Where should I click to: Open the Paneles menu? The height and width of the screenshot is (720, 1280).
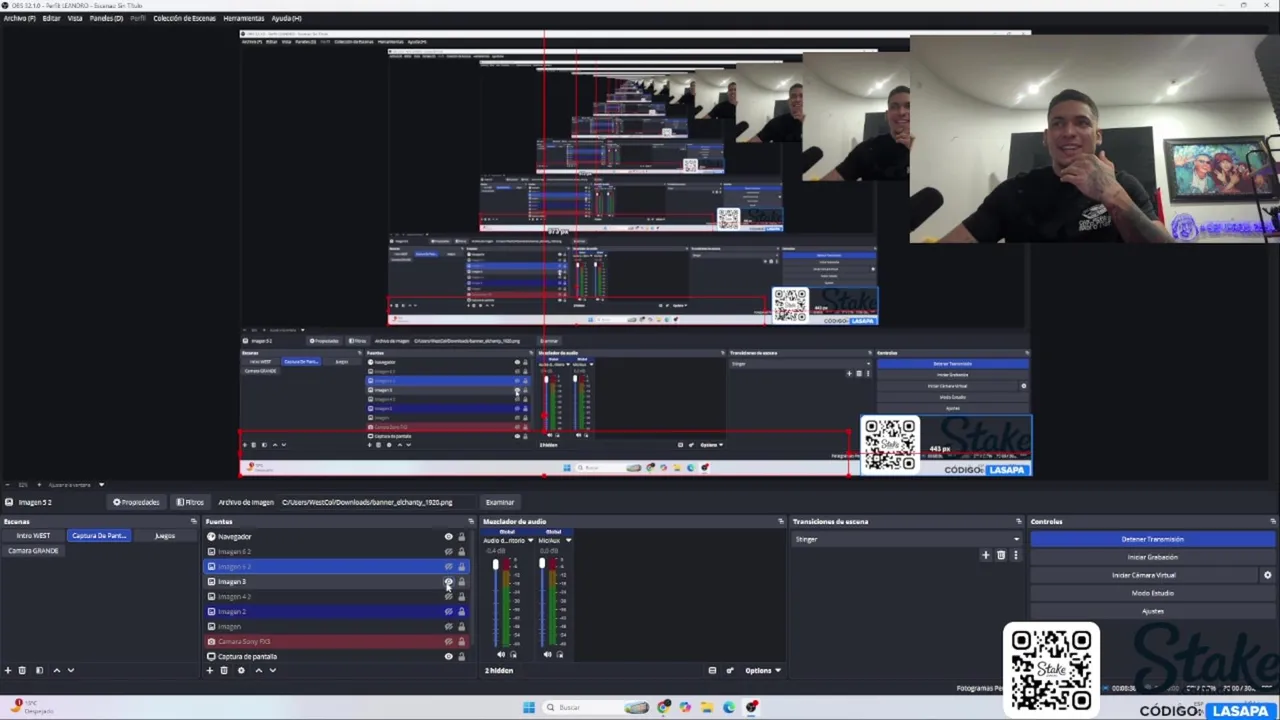click(x=106, y=18)
